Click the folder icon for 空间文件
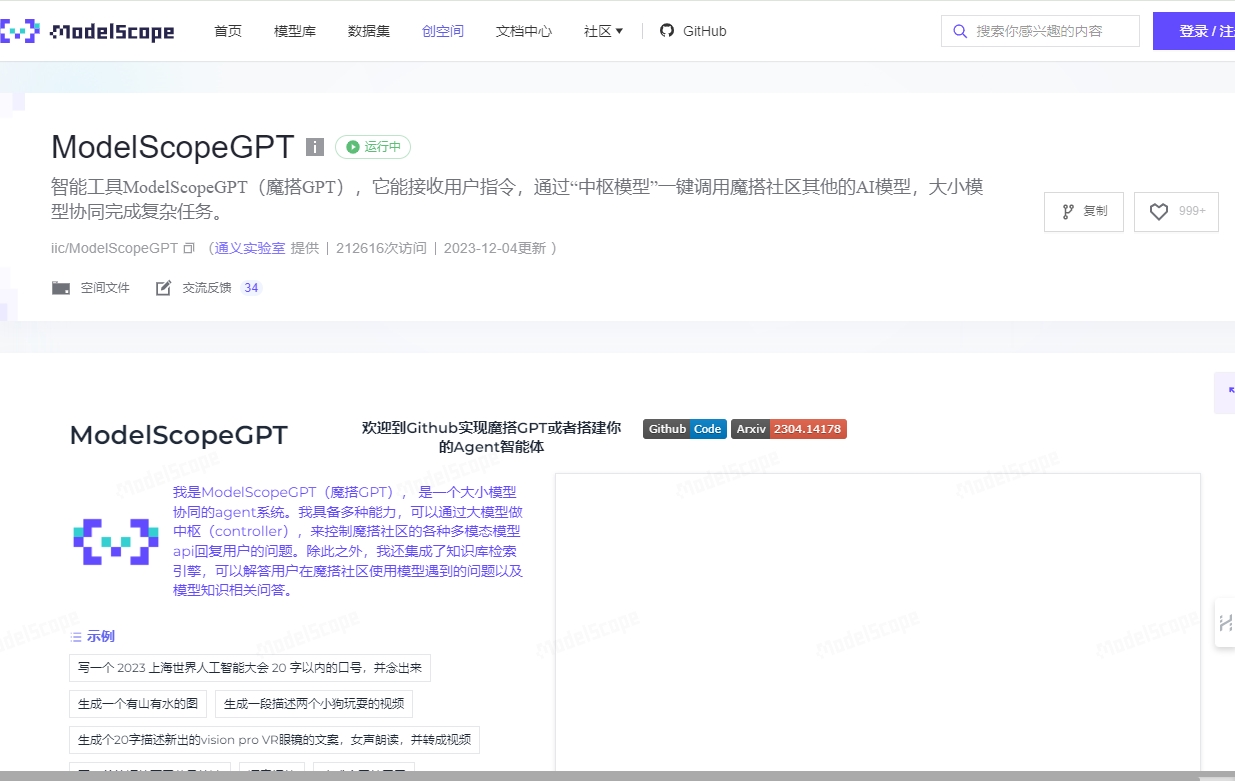The height and width of the screenshot is (781, 1235). point(61,288)
